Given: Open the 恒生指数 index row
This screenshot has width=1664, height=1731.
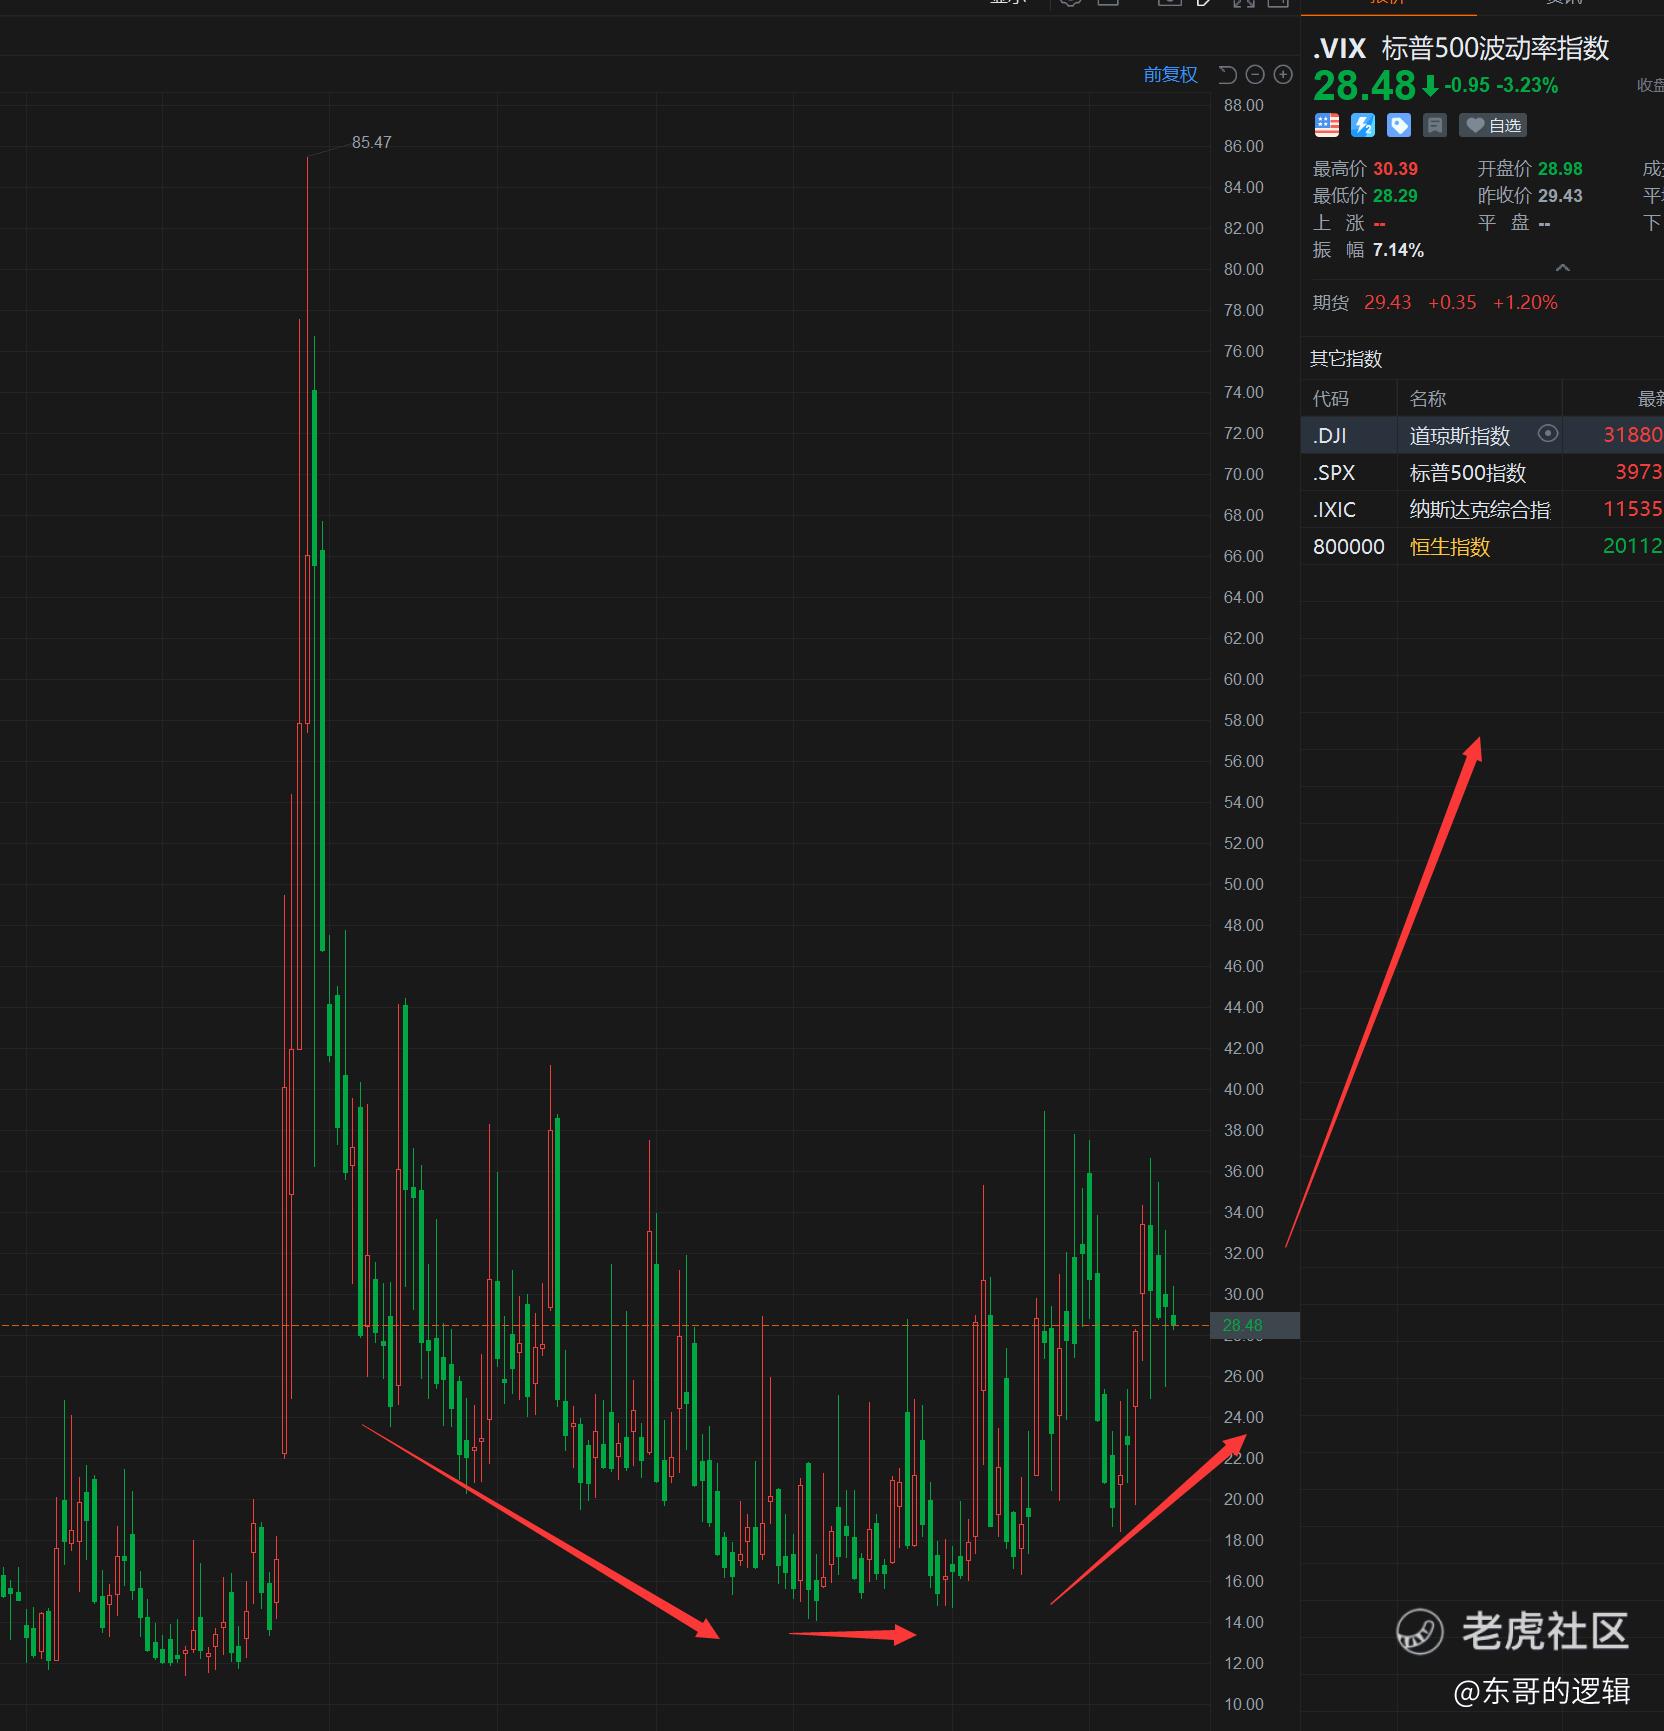Looking at the screenshot, I should [1449, 547].
